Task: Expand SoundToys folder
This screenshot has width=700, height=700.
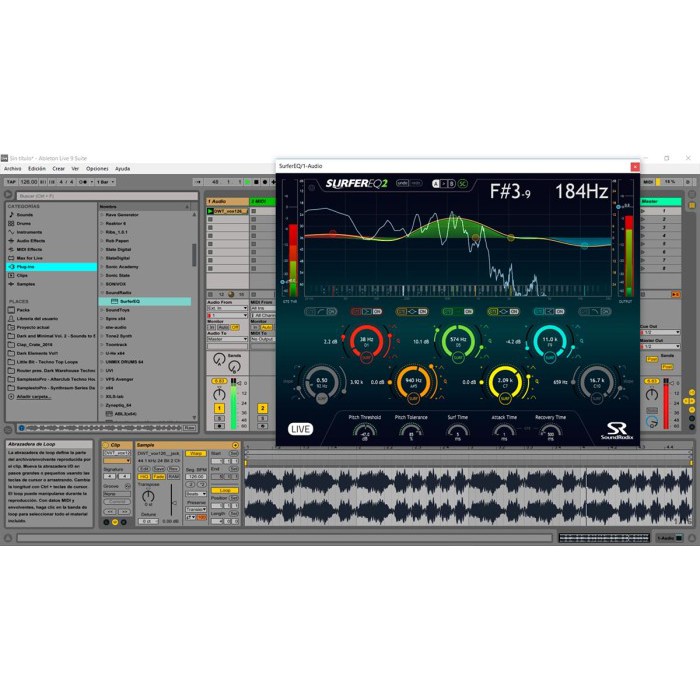Action: [102, 310]
